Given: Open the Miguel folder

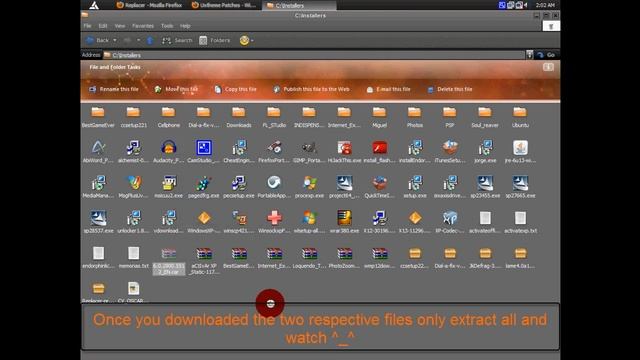Looking at the screenshot, I should (x=379, y=116).
